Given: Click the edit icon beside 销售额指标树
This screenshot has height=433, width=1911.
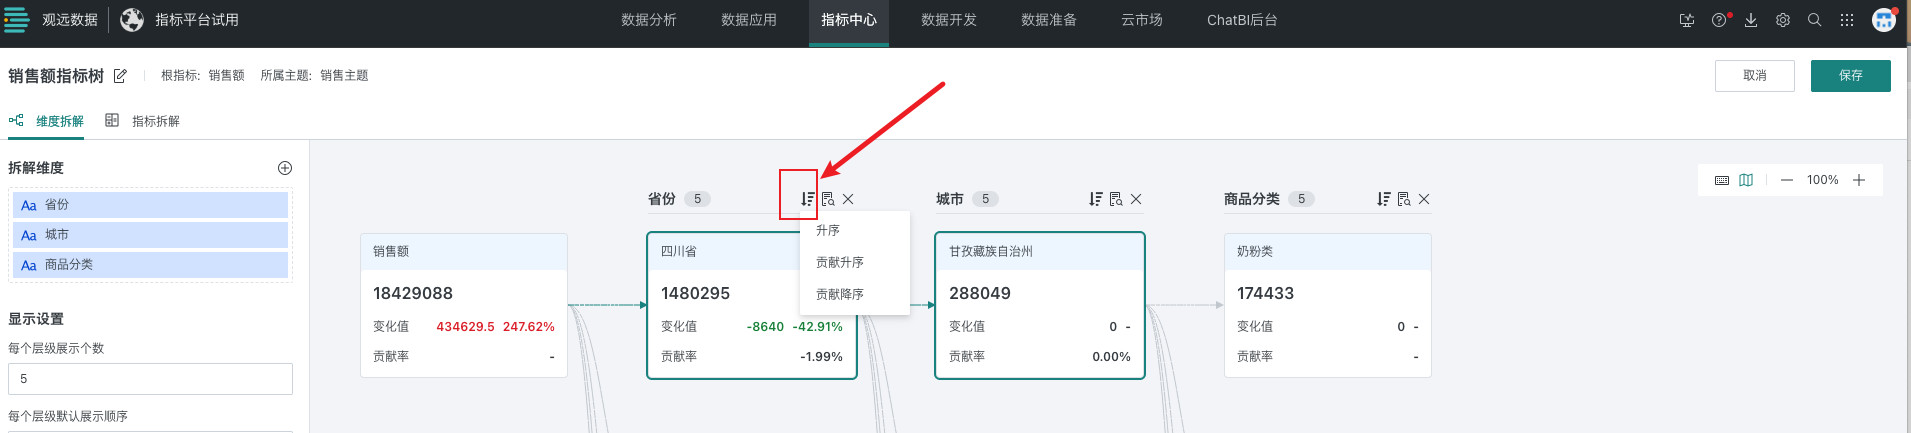Looking at the screenshot, I should 120,76.
